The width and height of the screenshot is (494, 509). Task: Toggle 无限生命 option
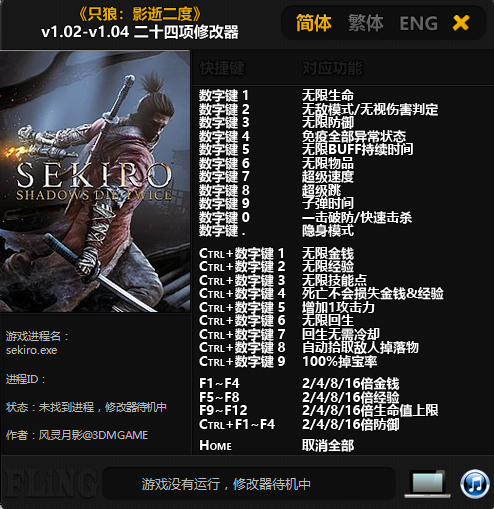pyautogui.click(x=328, y=95)
